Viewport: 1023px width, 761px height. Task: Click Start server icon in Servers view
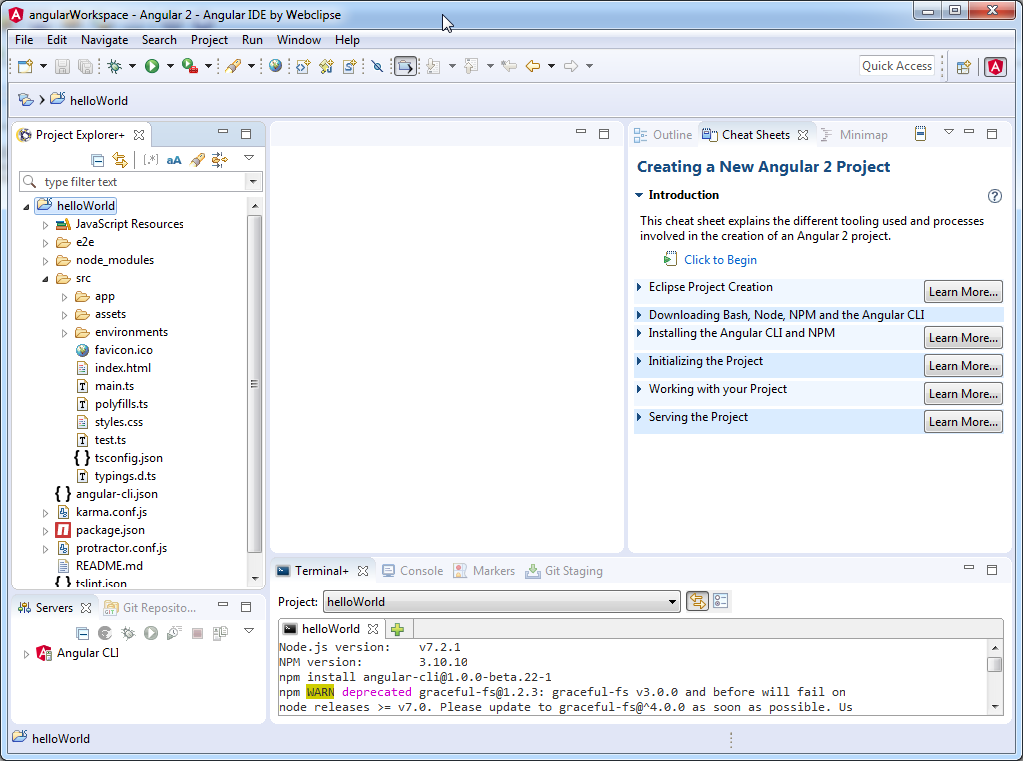pos(151,632)
